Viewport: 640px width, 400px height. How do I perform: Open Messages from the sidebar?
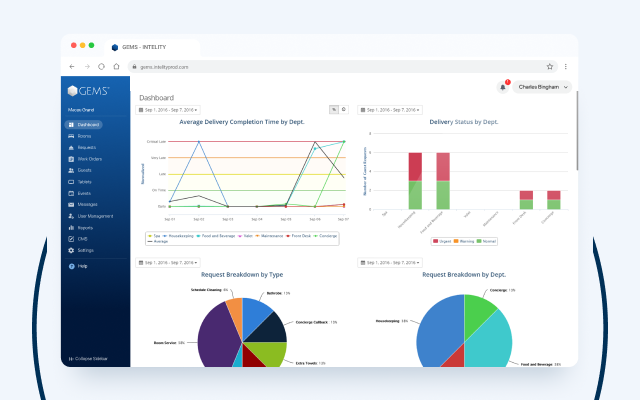click(83, 204)
